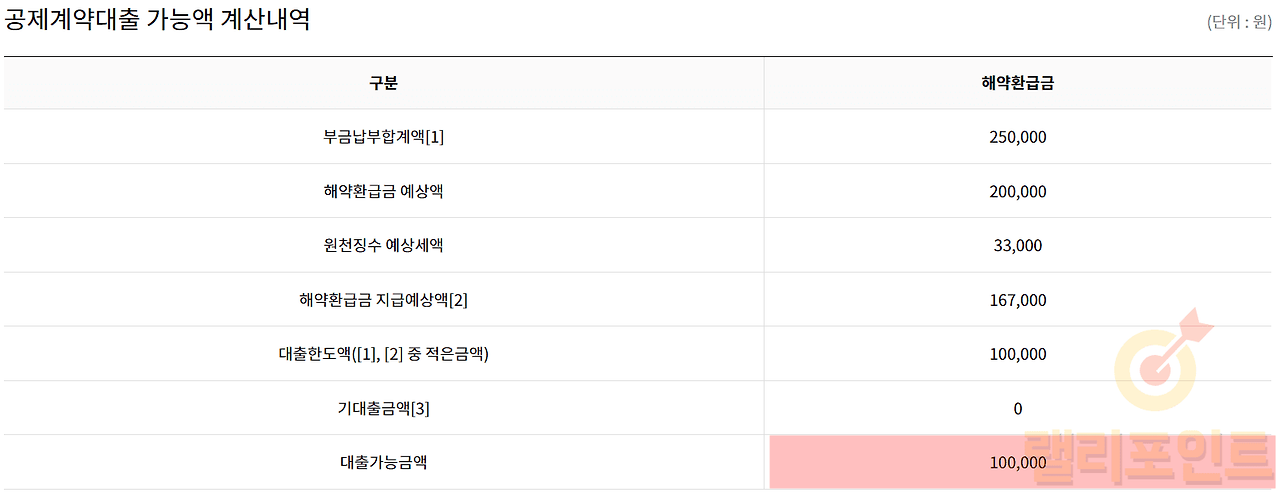
Task: Click the 대출한도액 row label
Action: (384, 354)
